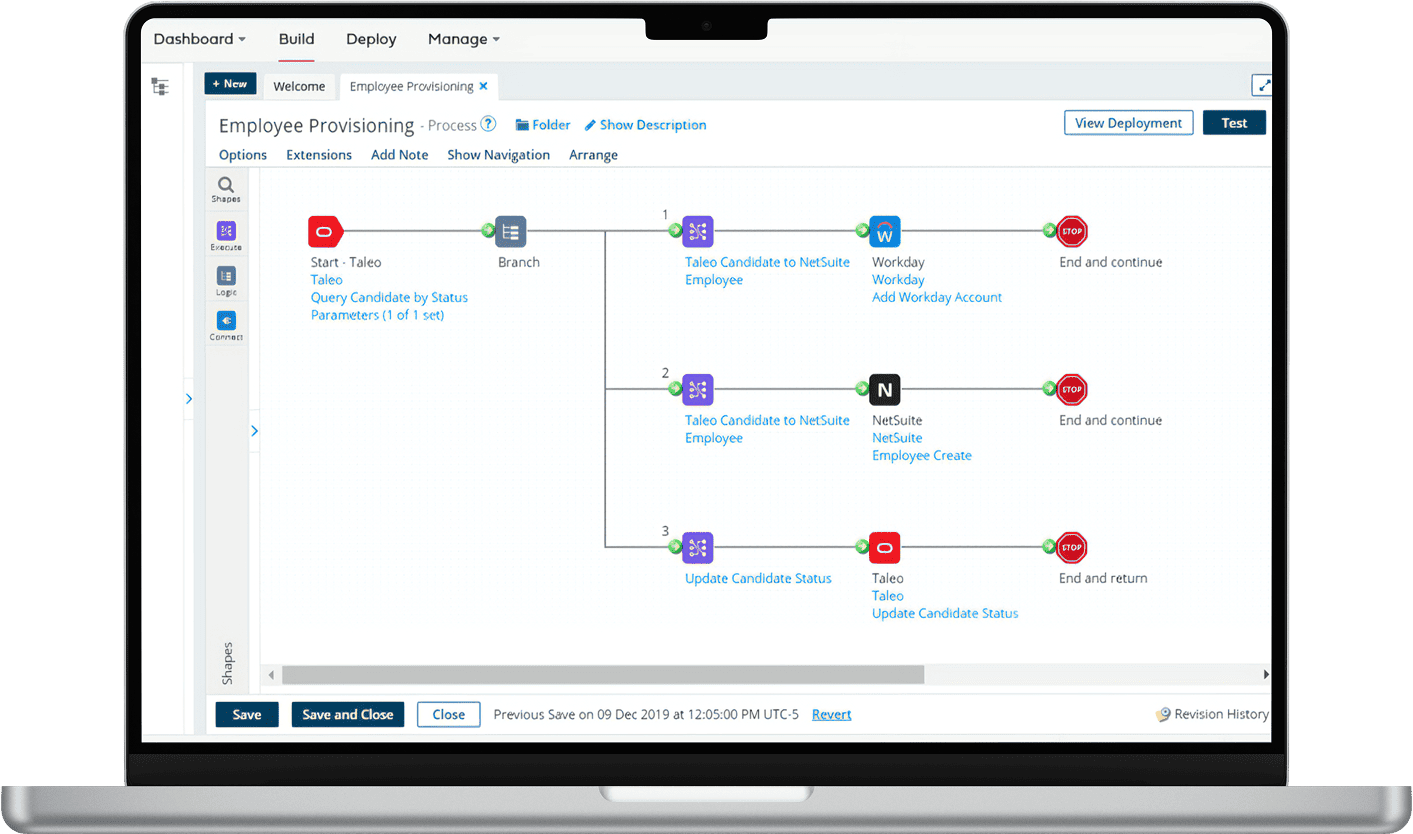This screenshot has width=1413, height=834.
Task: Open the Dashboard dropdown menu
Action: point(199,39)
